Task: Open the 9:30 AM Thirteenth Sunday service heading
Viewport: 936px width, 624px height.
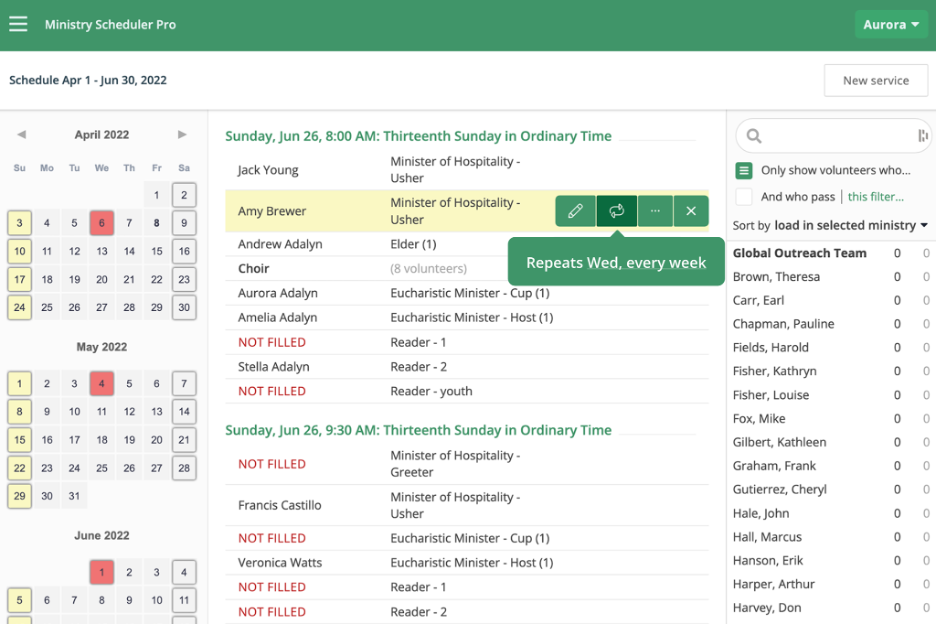Action: (418, 430)
